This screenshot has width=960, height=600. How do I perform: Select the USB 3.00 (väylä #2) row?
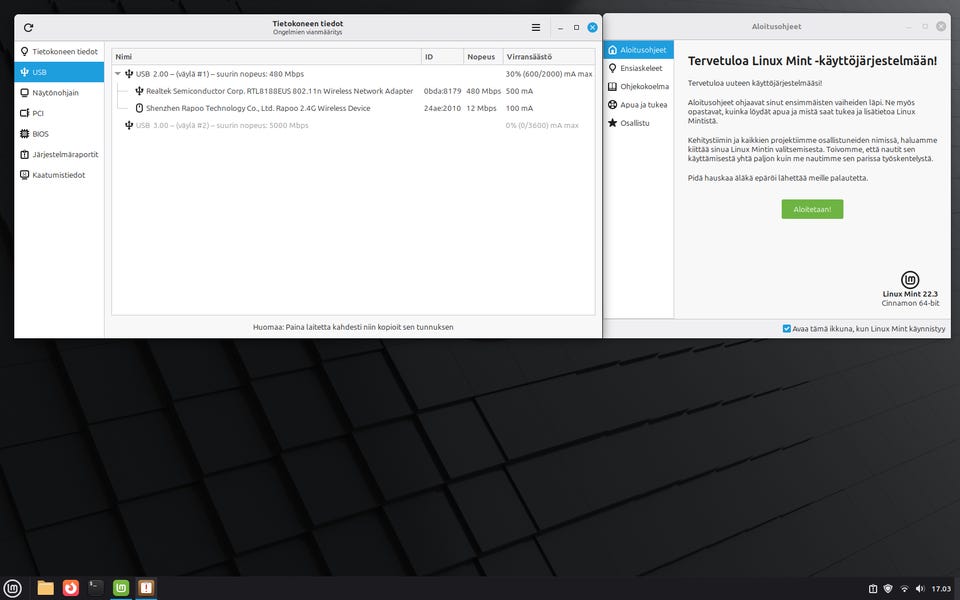coord(353,125)
